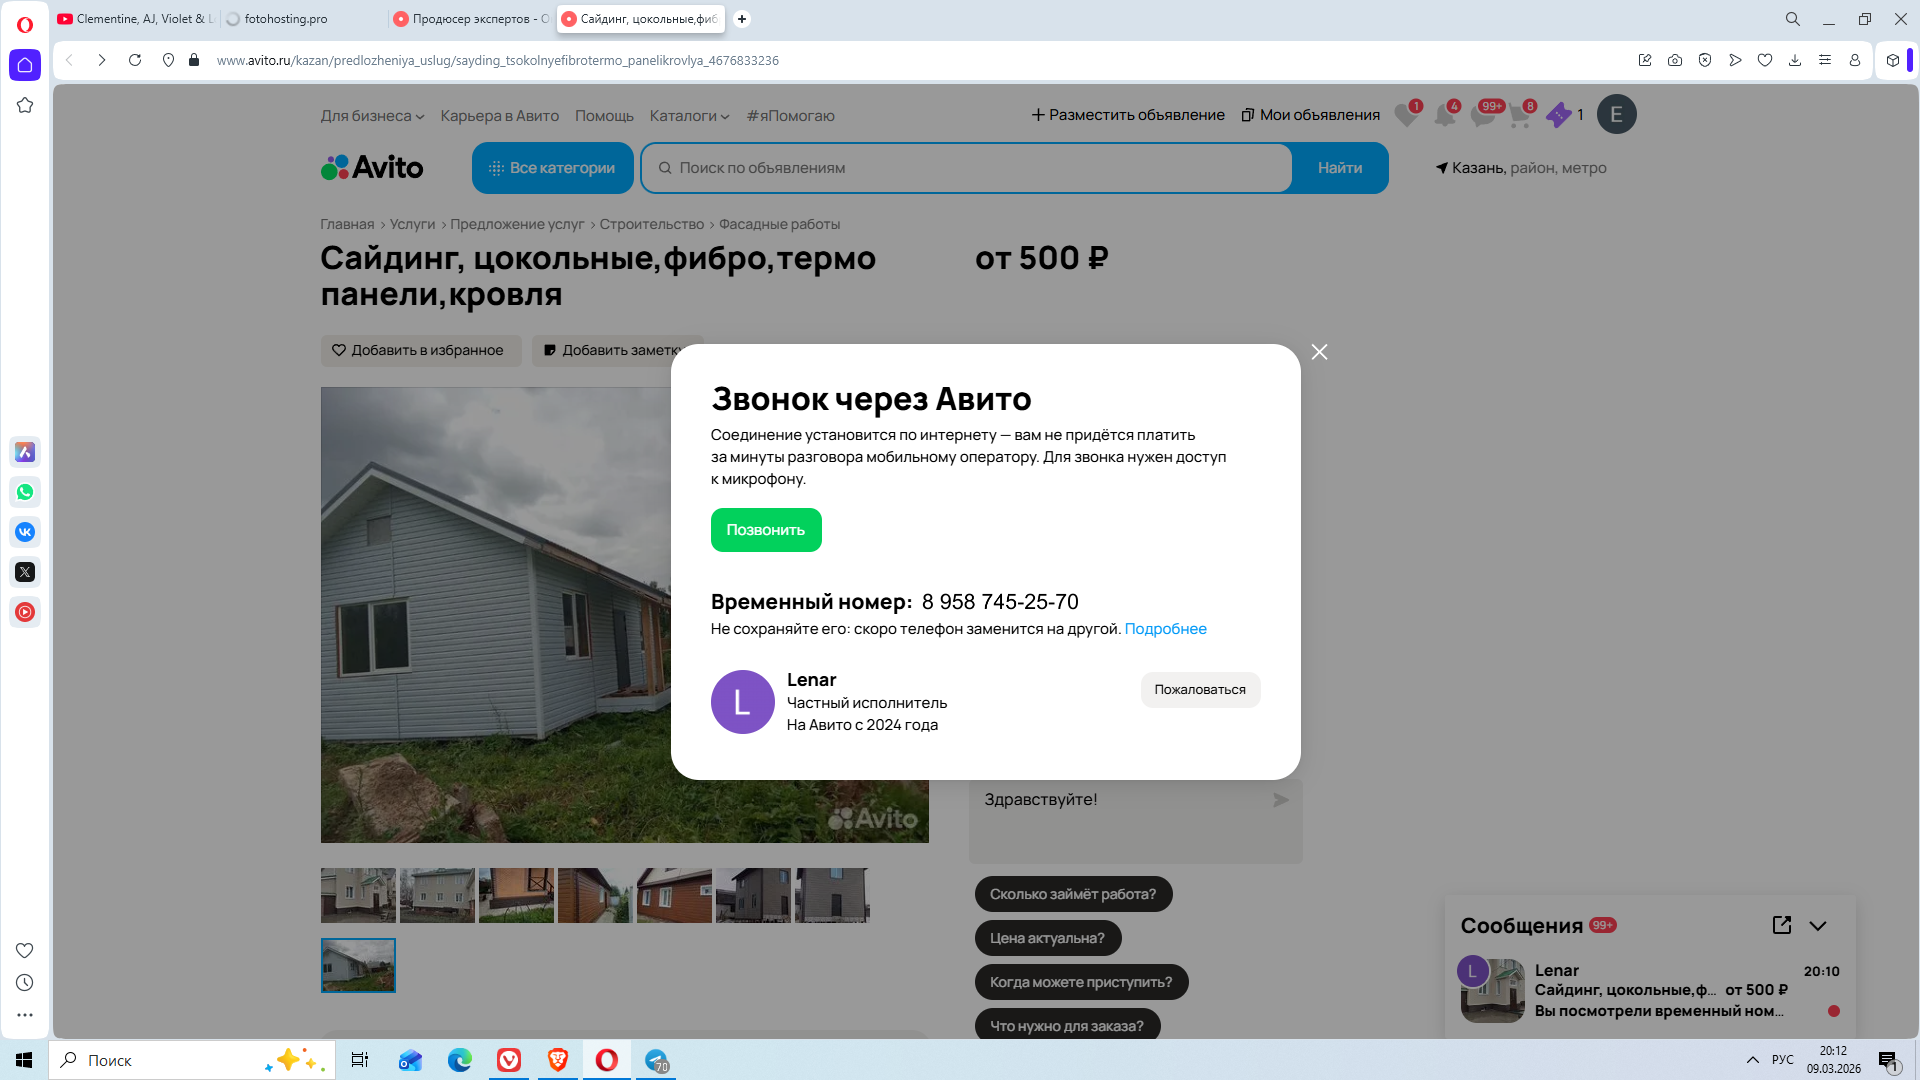Viewport: 1920px width, 1080px height.
Task: Click the Поиск по объявлениям search field
Action: 965,168
